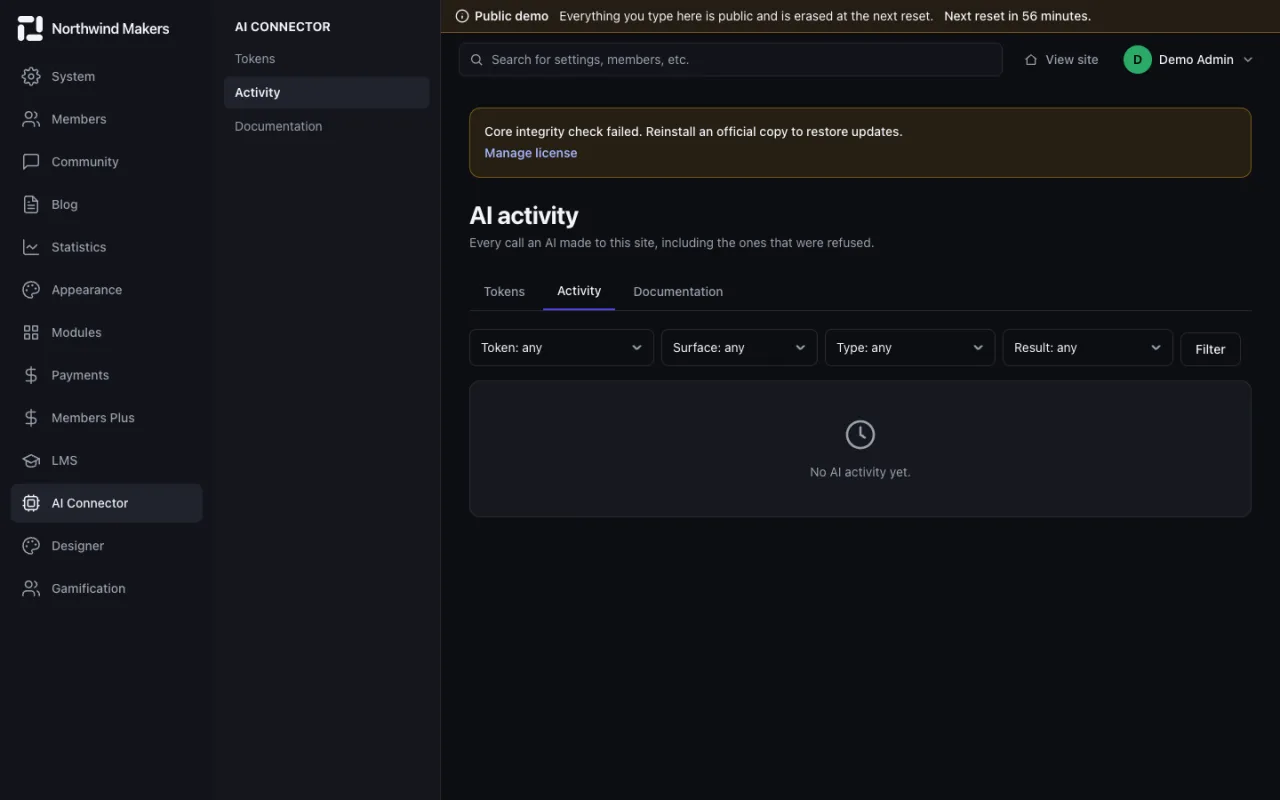Switch to the Documentation tab

pos(678,291)
